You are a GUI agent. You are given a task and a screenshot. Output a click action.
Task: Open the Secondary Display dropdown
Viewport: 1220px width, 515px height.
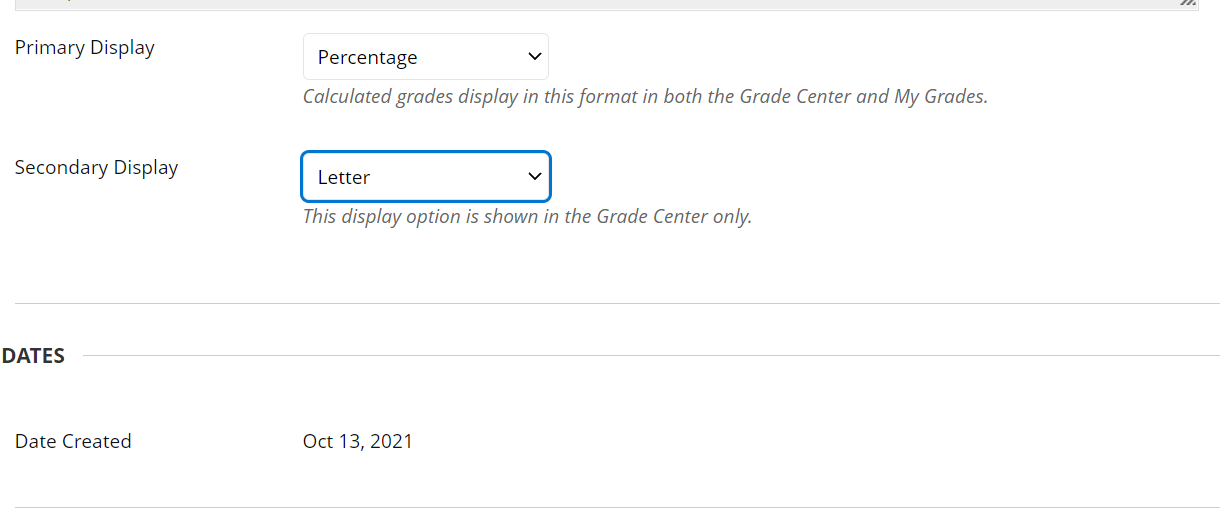coord(425,177)
